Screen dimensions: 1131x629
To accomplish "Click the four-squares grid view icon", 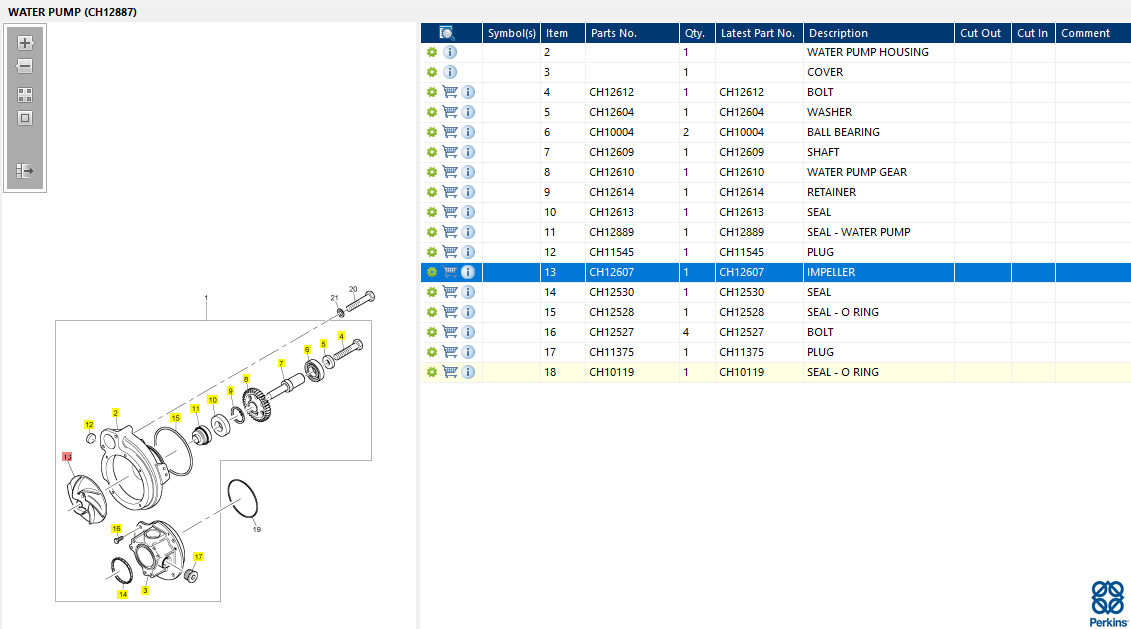I will tap(25, 95).
